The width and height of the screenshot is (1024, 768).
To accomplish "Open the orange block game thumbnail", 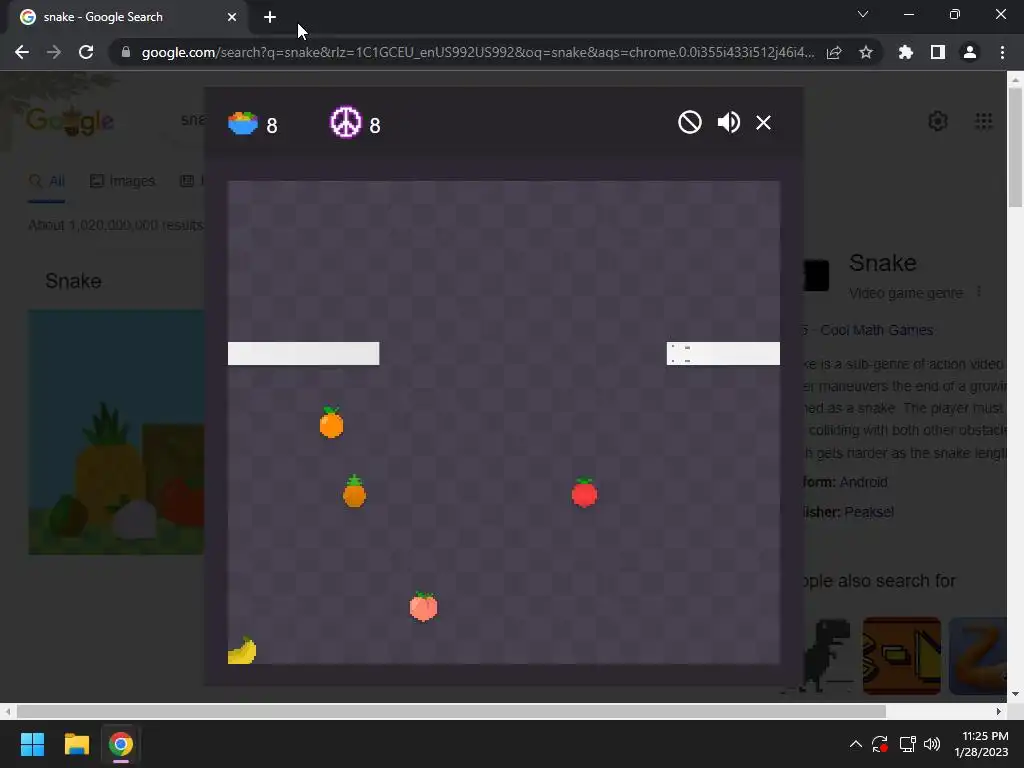I will click(x=902, y=656).
